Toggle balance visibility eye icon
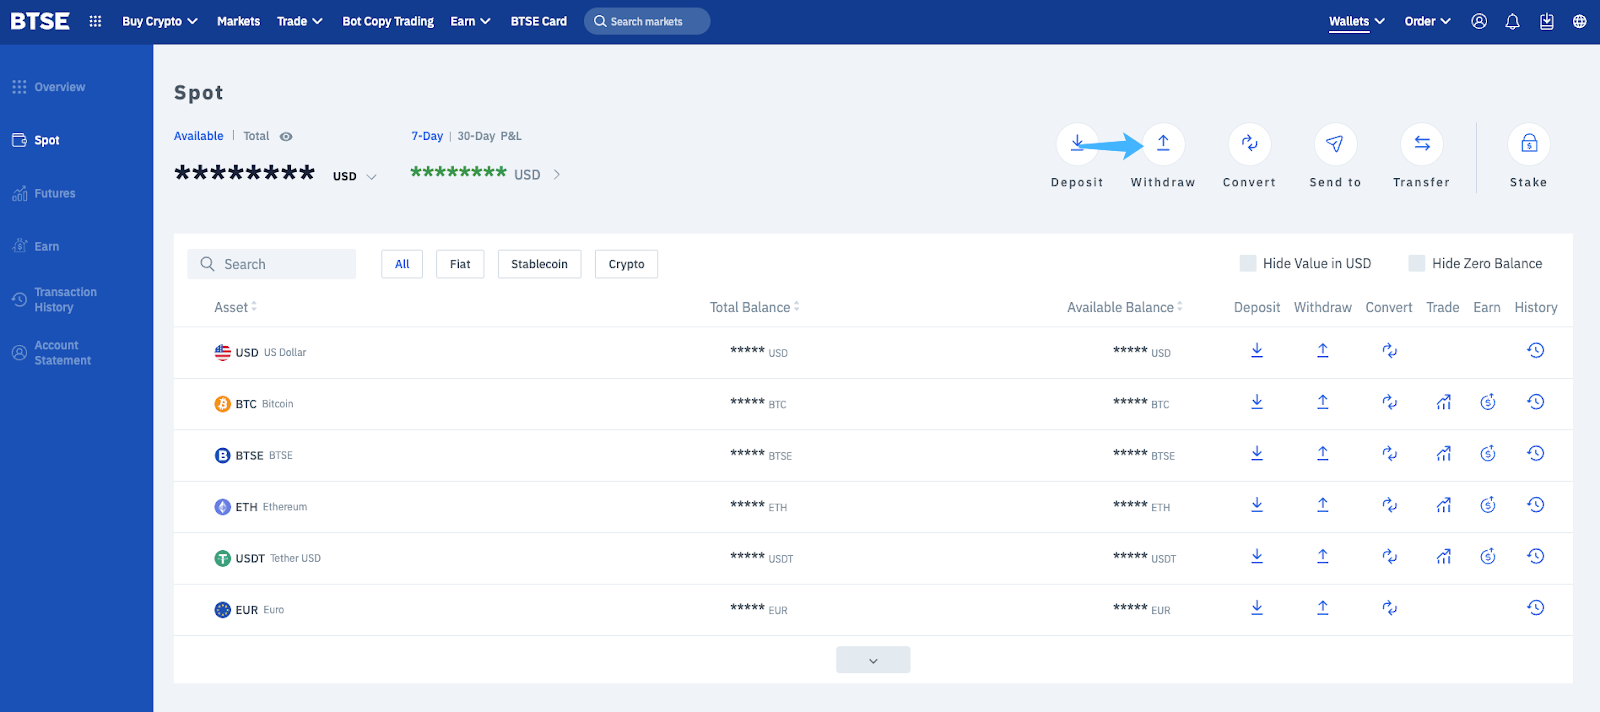 click(x=286, y=137)
